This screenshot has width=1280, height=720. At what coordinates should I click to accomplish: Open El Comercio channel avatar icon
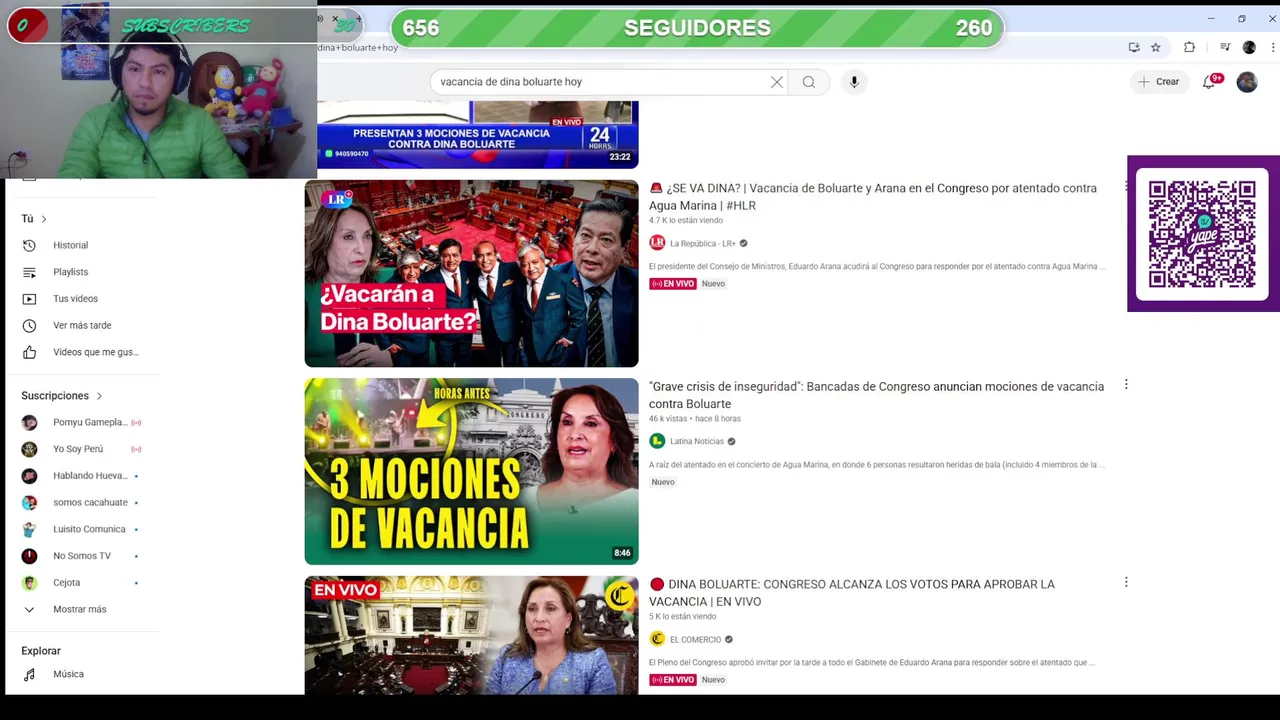pos(657,639)
